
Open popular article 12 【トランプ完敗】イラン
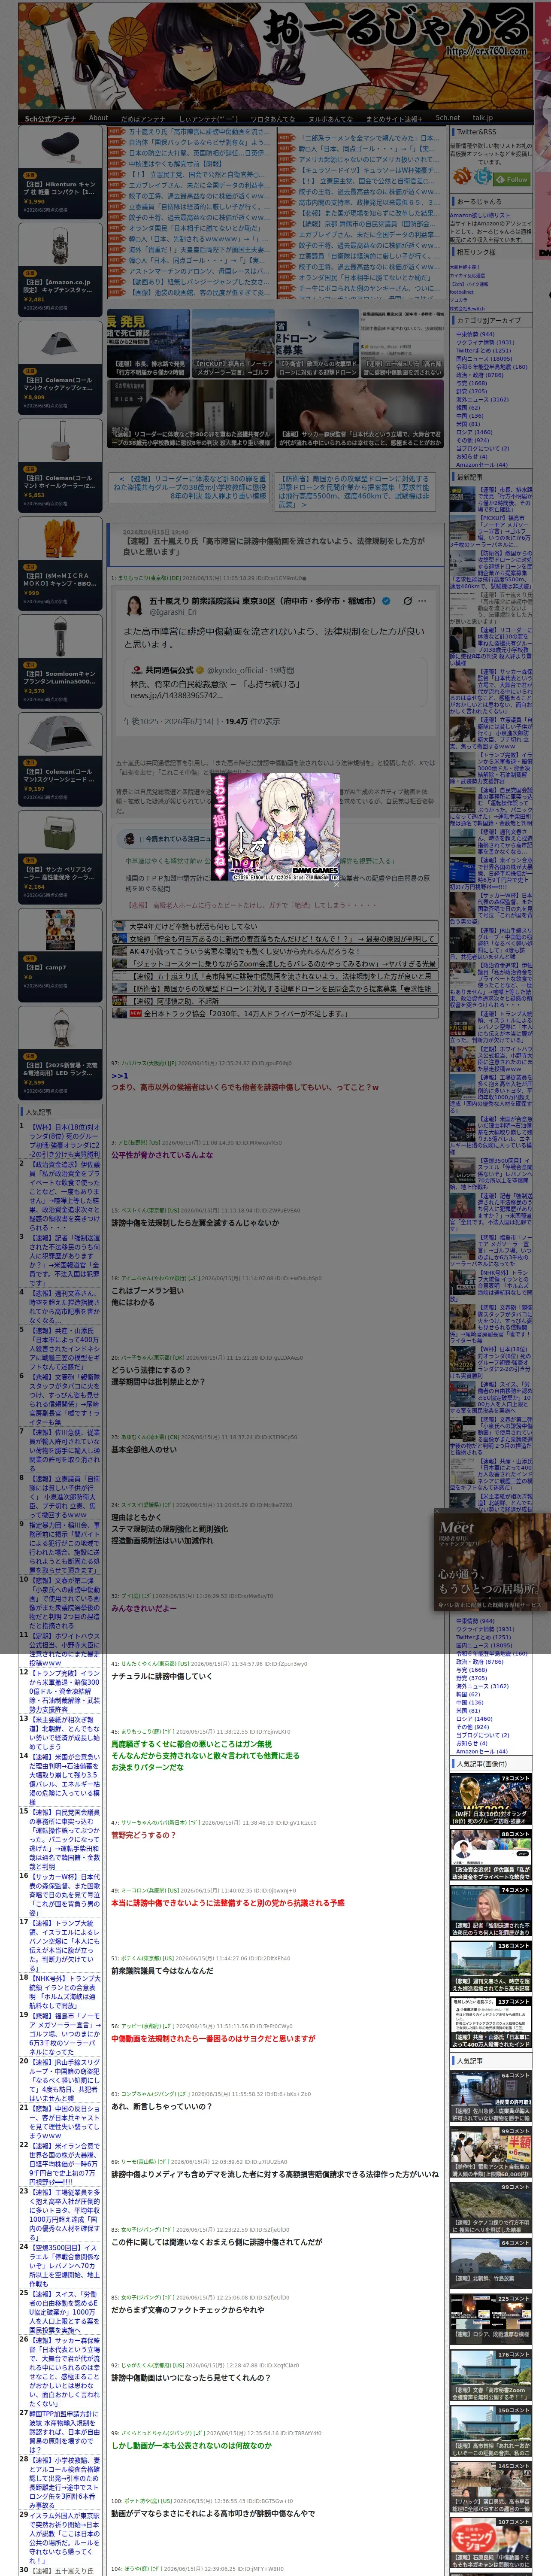pos(64,1693)
